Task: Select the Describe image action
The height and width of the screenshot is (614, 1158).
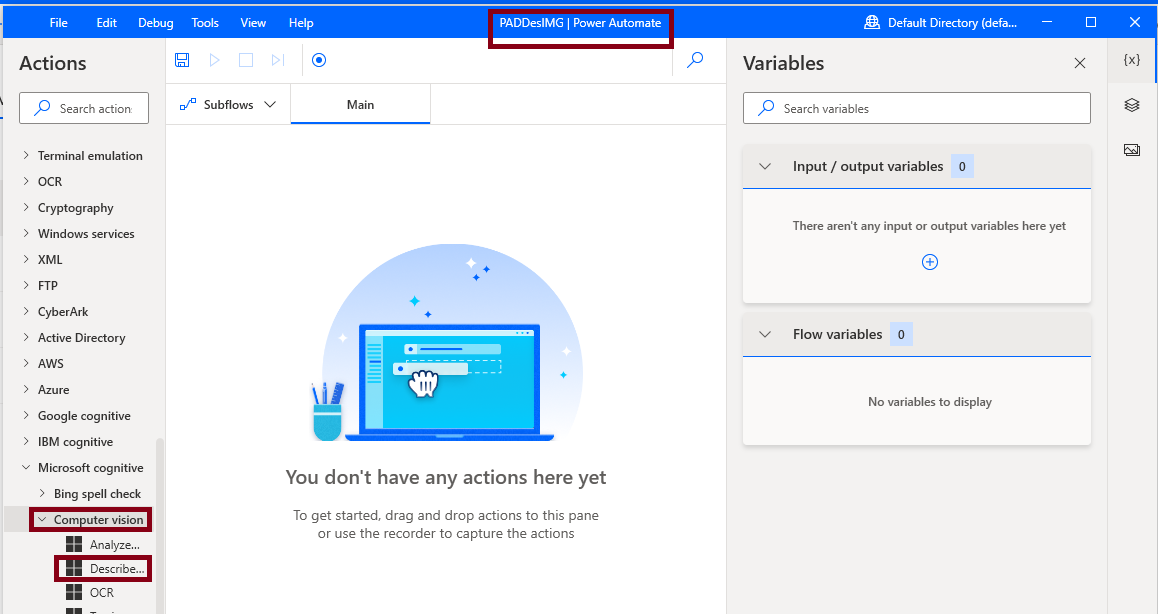Action: click(x=104, y=568)
